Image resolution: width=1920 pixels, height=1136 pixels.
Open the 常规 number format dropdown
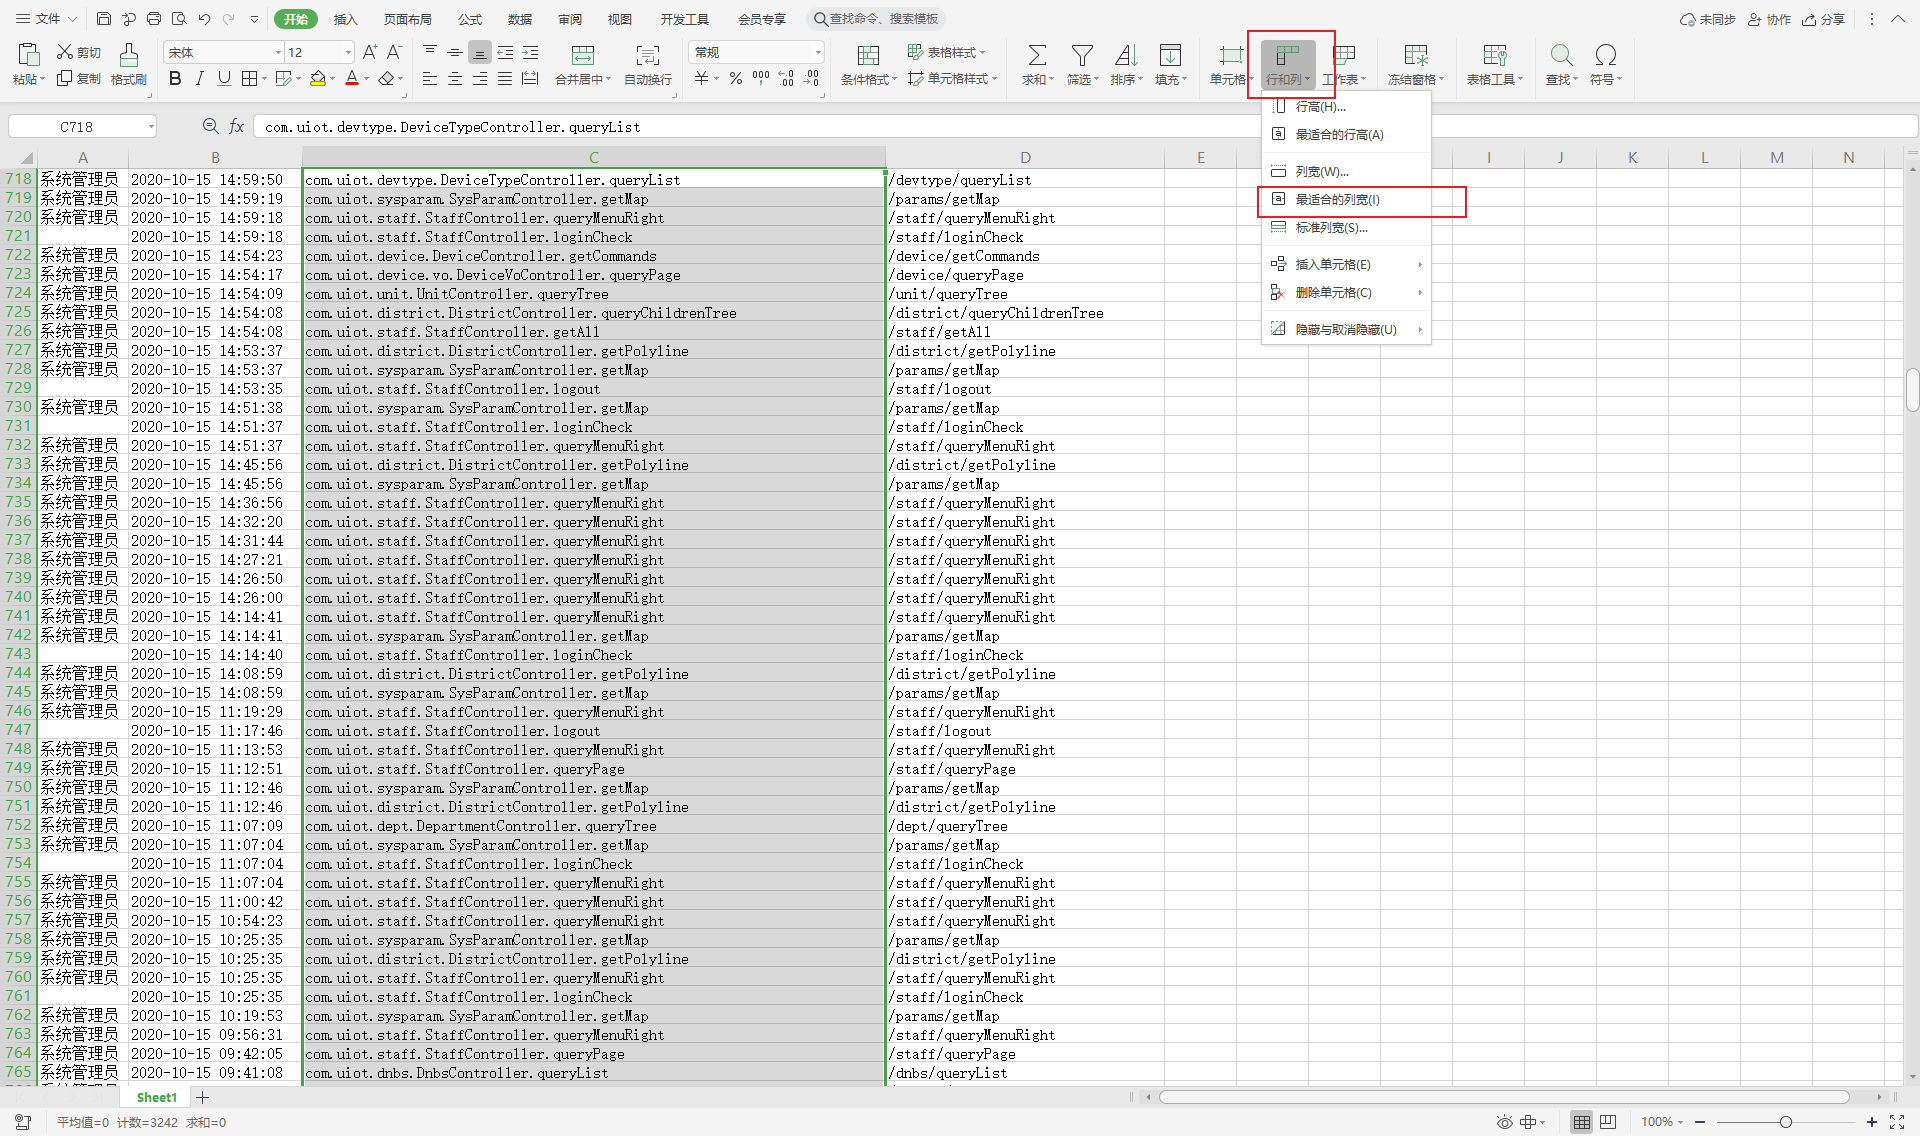point(817,52)
